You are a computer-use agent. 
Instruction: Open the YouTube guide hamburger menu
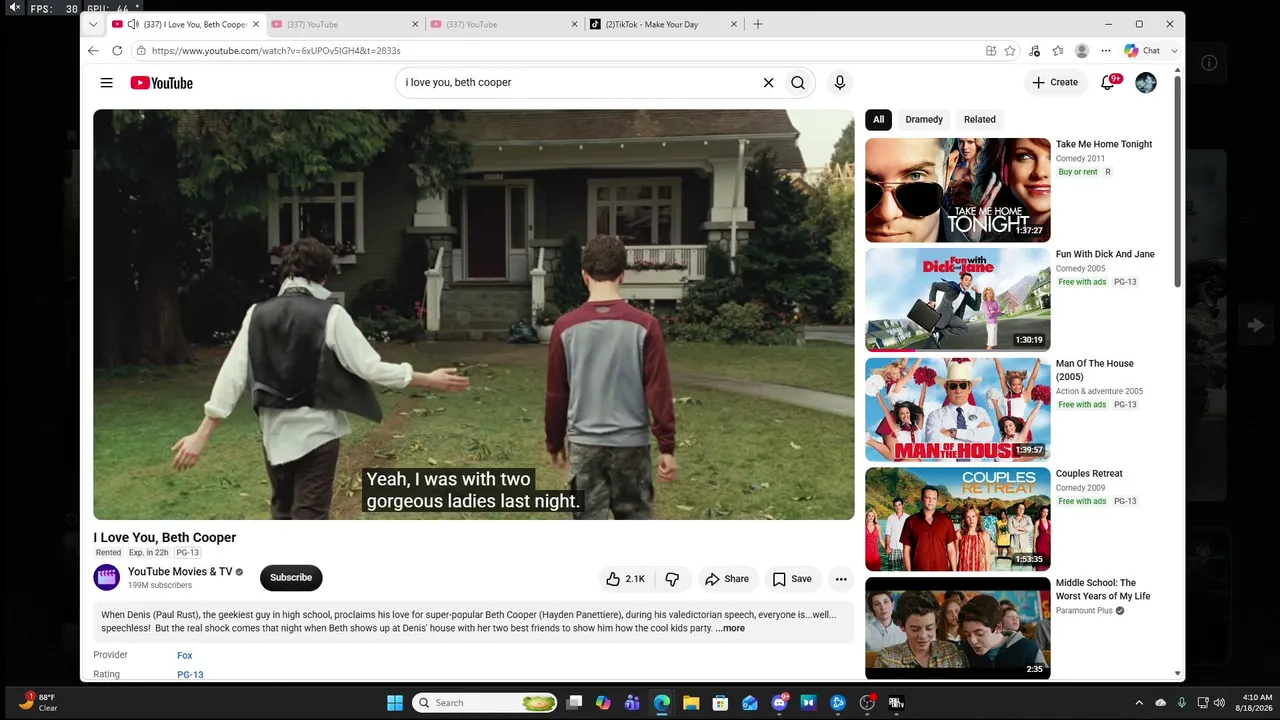tap(106, 83)
